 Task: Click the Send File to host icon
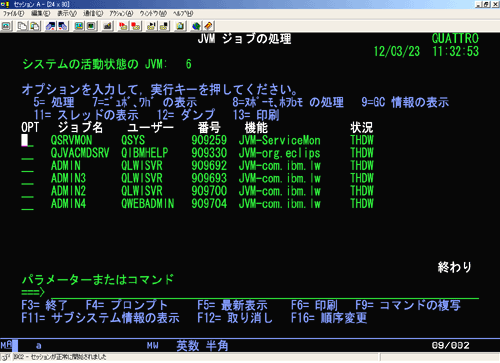[50, 26]
